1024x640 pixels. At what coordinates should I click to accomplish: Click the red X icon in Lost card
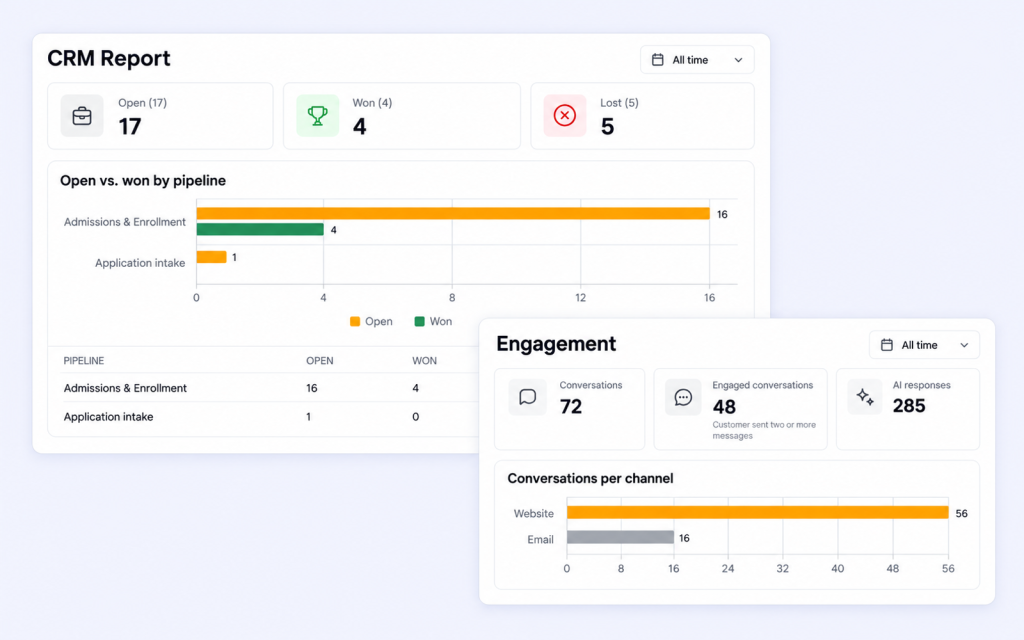(565, 116)
